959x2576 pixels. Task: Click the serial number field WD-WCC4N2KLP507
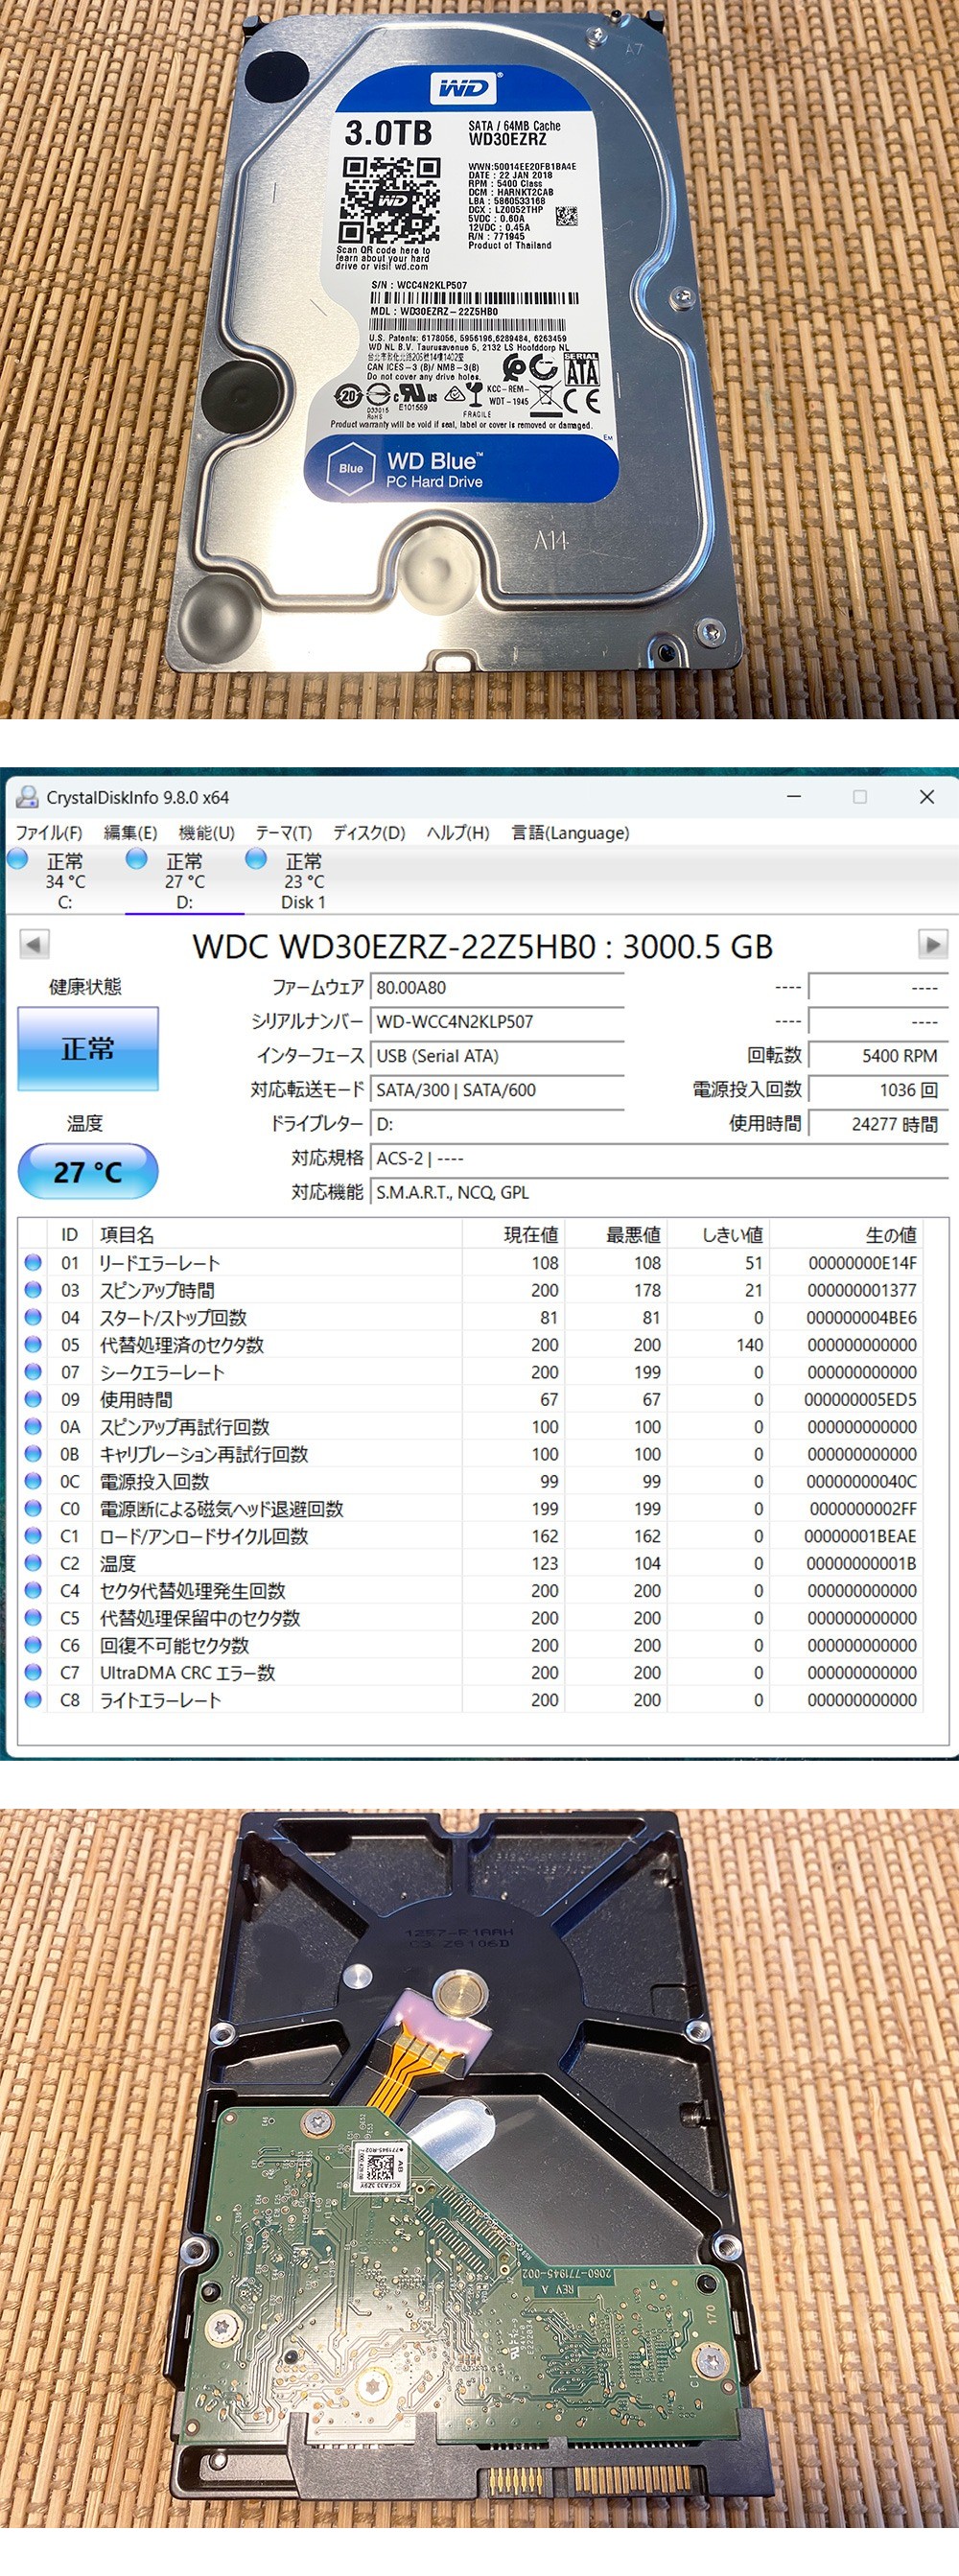tap(497, 1021)
